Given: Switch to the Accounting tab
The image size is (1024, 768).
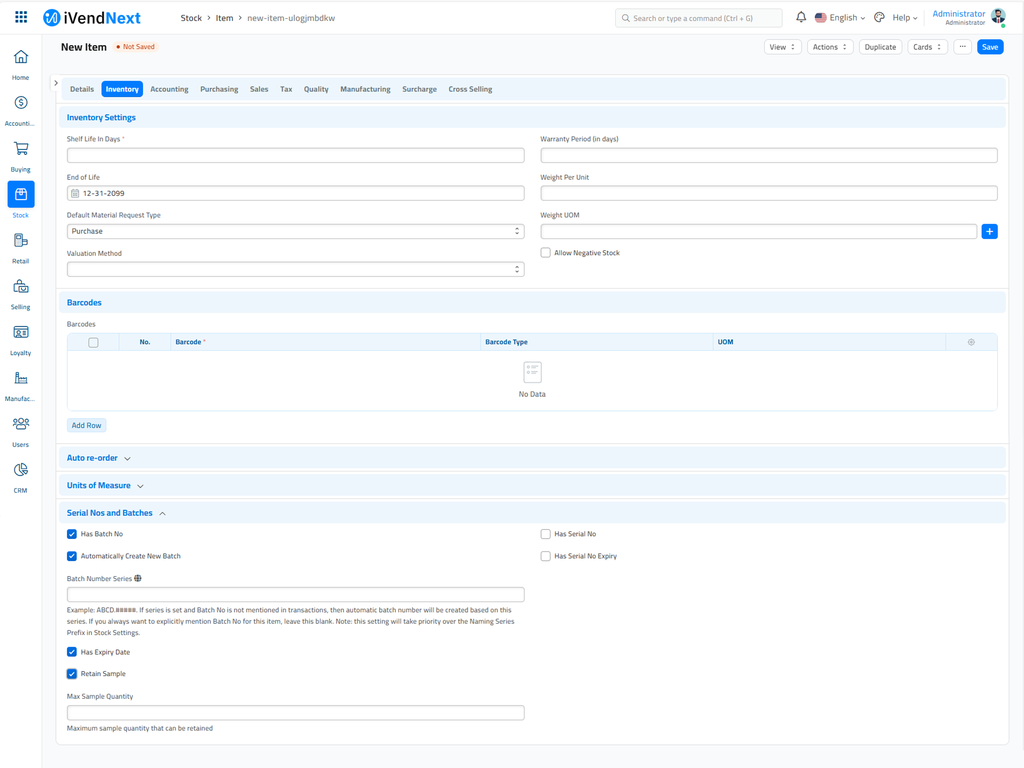Looking at the screenshot, I should [169, 89].
